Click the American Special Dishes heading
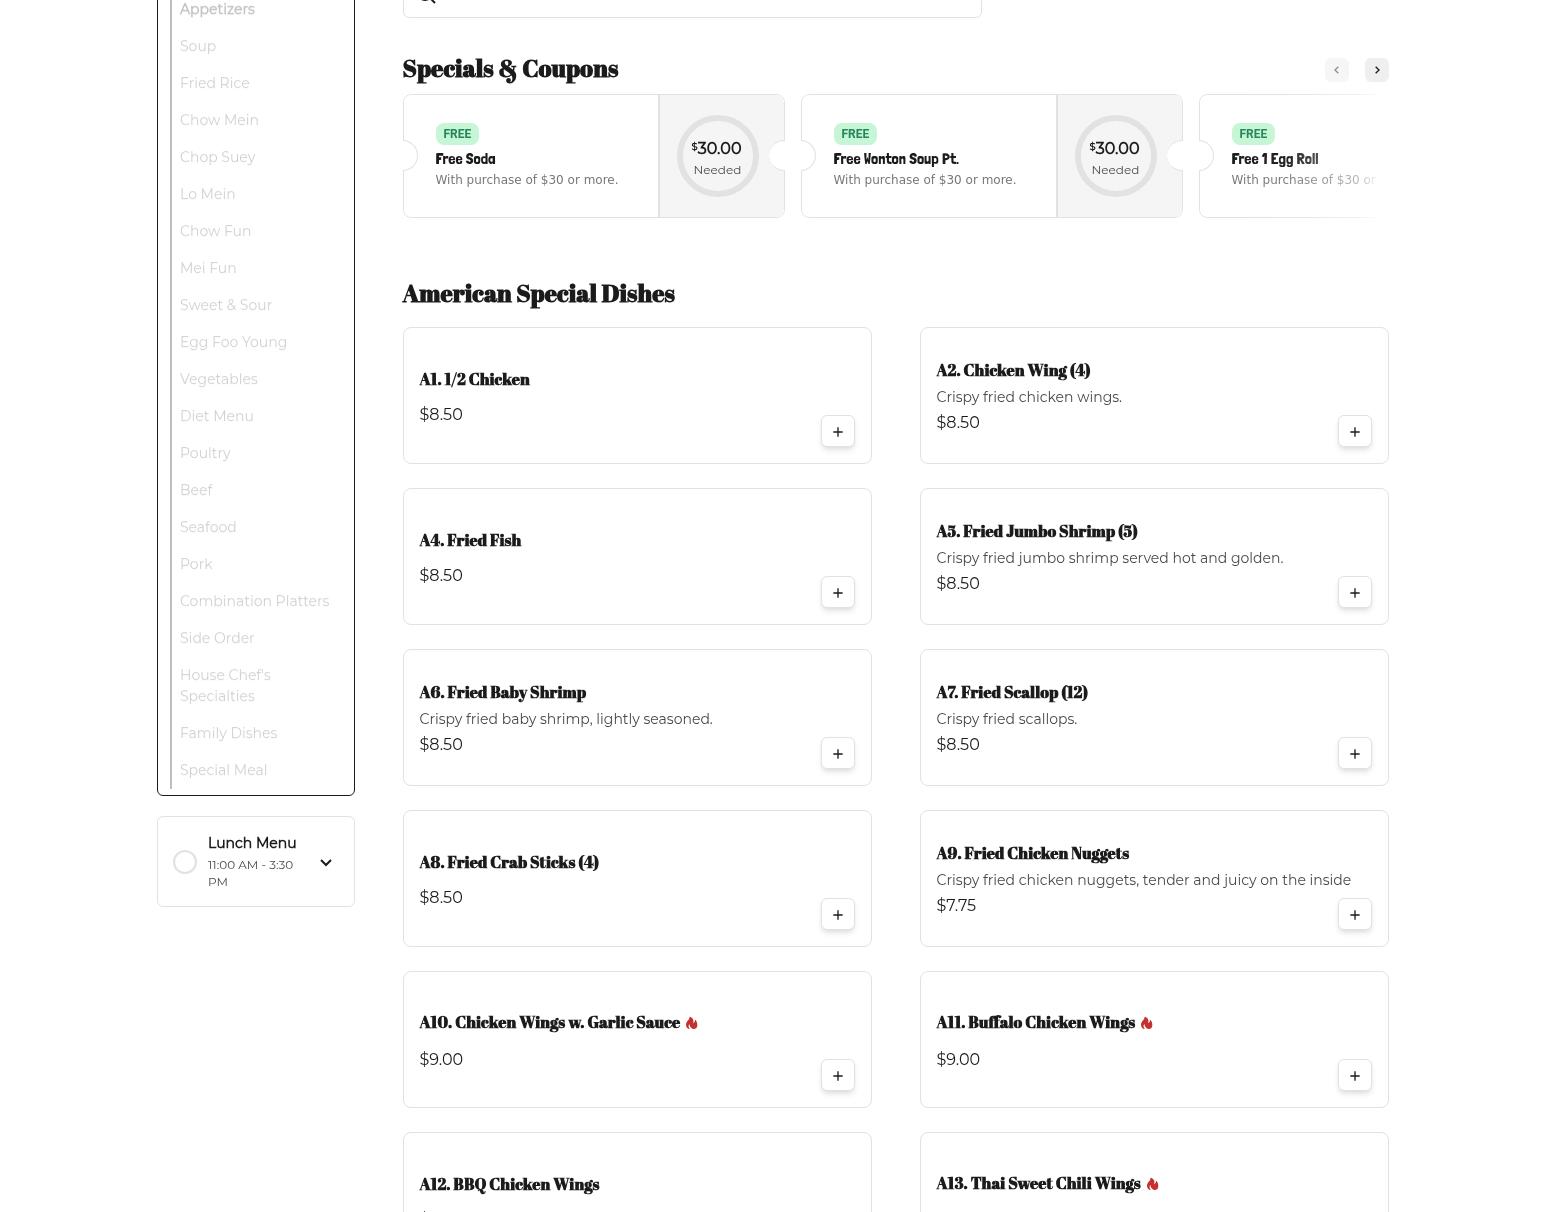Viewport: 1545px width, 1212px height. (x=538, y=294)
